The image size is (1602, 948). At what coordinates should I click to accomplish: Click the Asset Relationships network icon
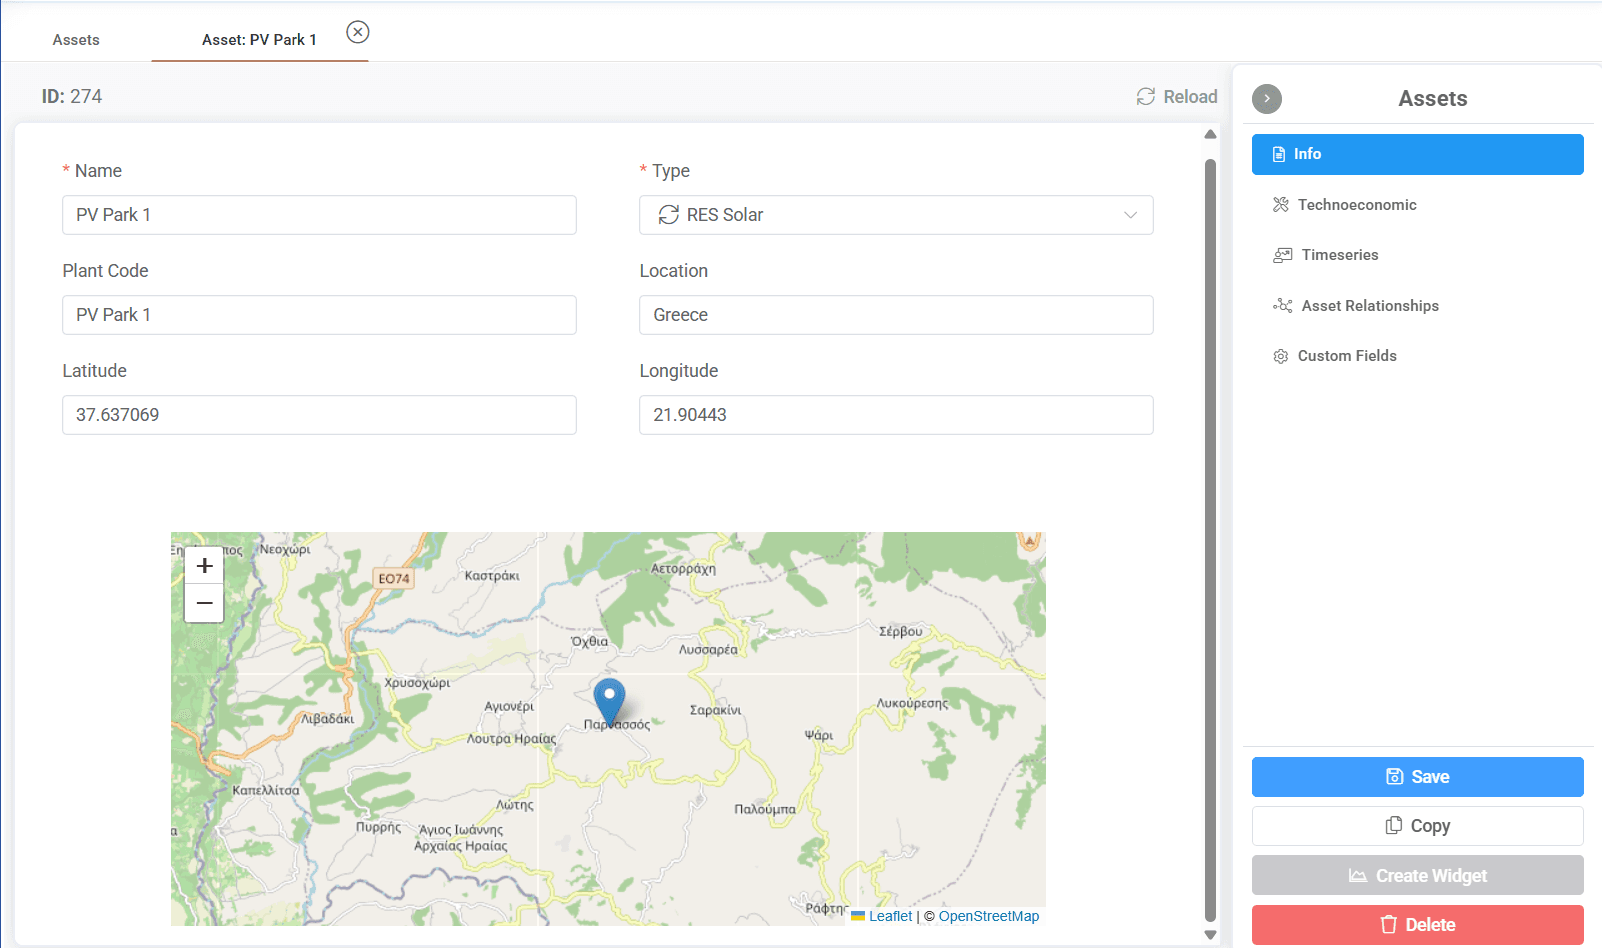tap(1283, 305)
